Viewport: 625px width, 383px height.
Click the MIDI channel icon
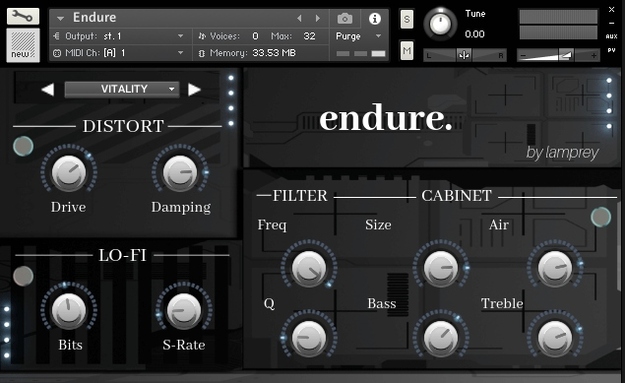(x=57, y=53)
